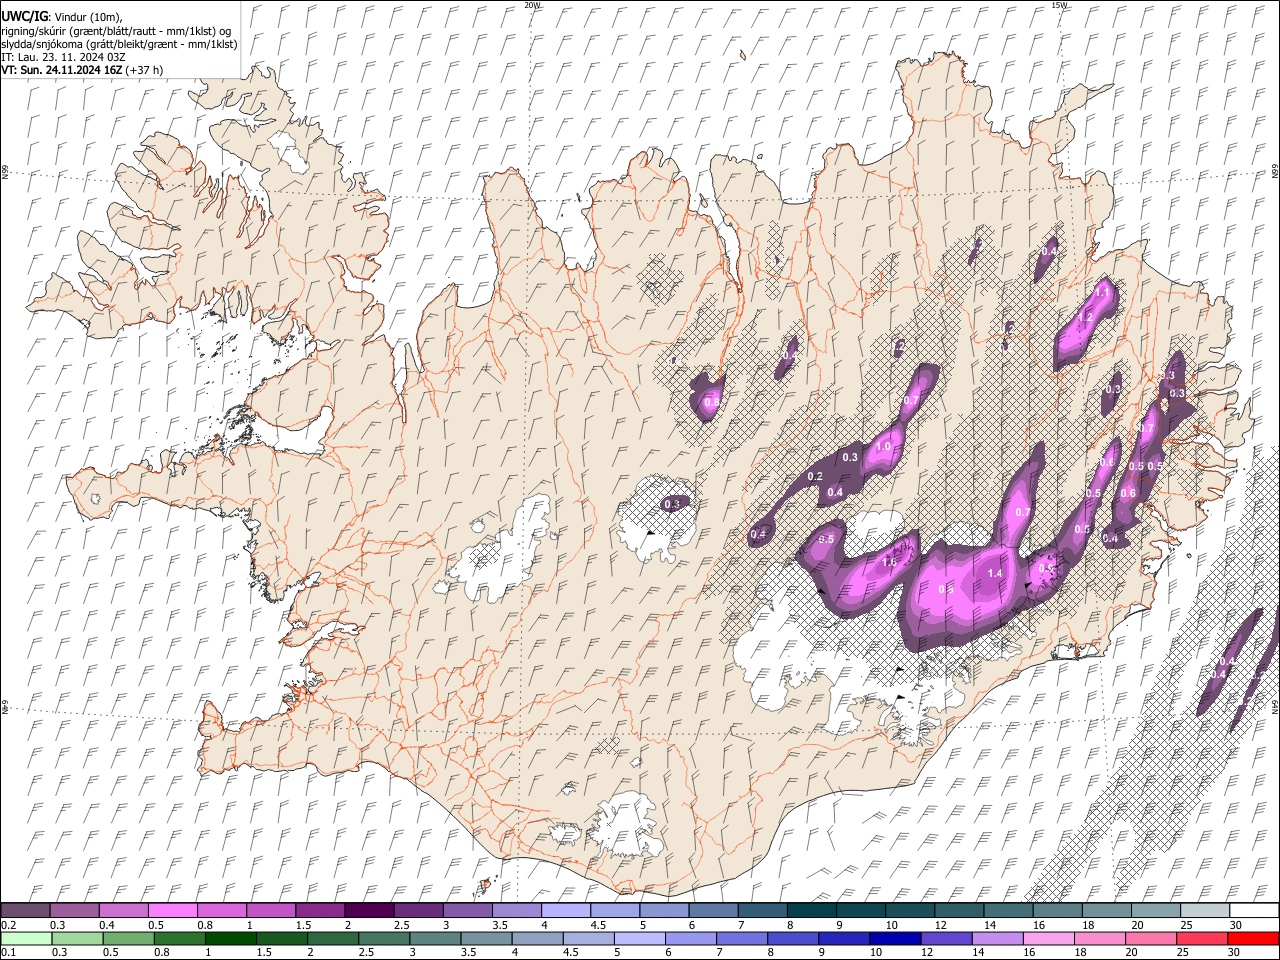Click the 'rigning/skúrir' description line
Viewport: 1280px width, 960px height.
point(117,30)
